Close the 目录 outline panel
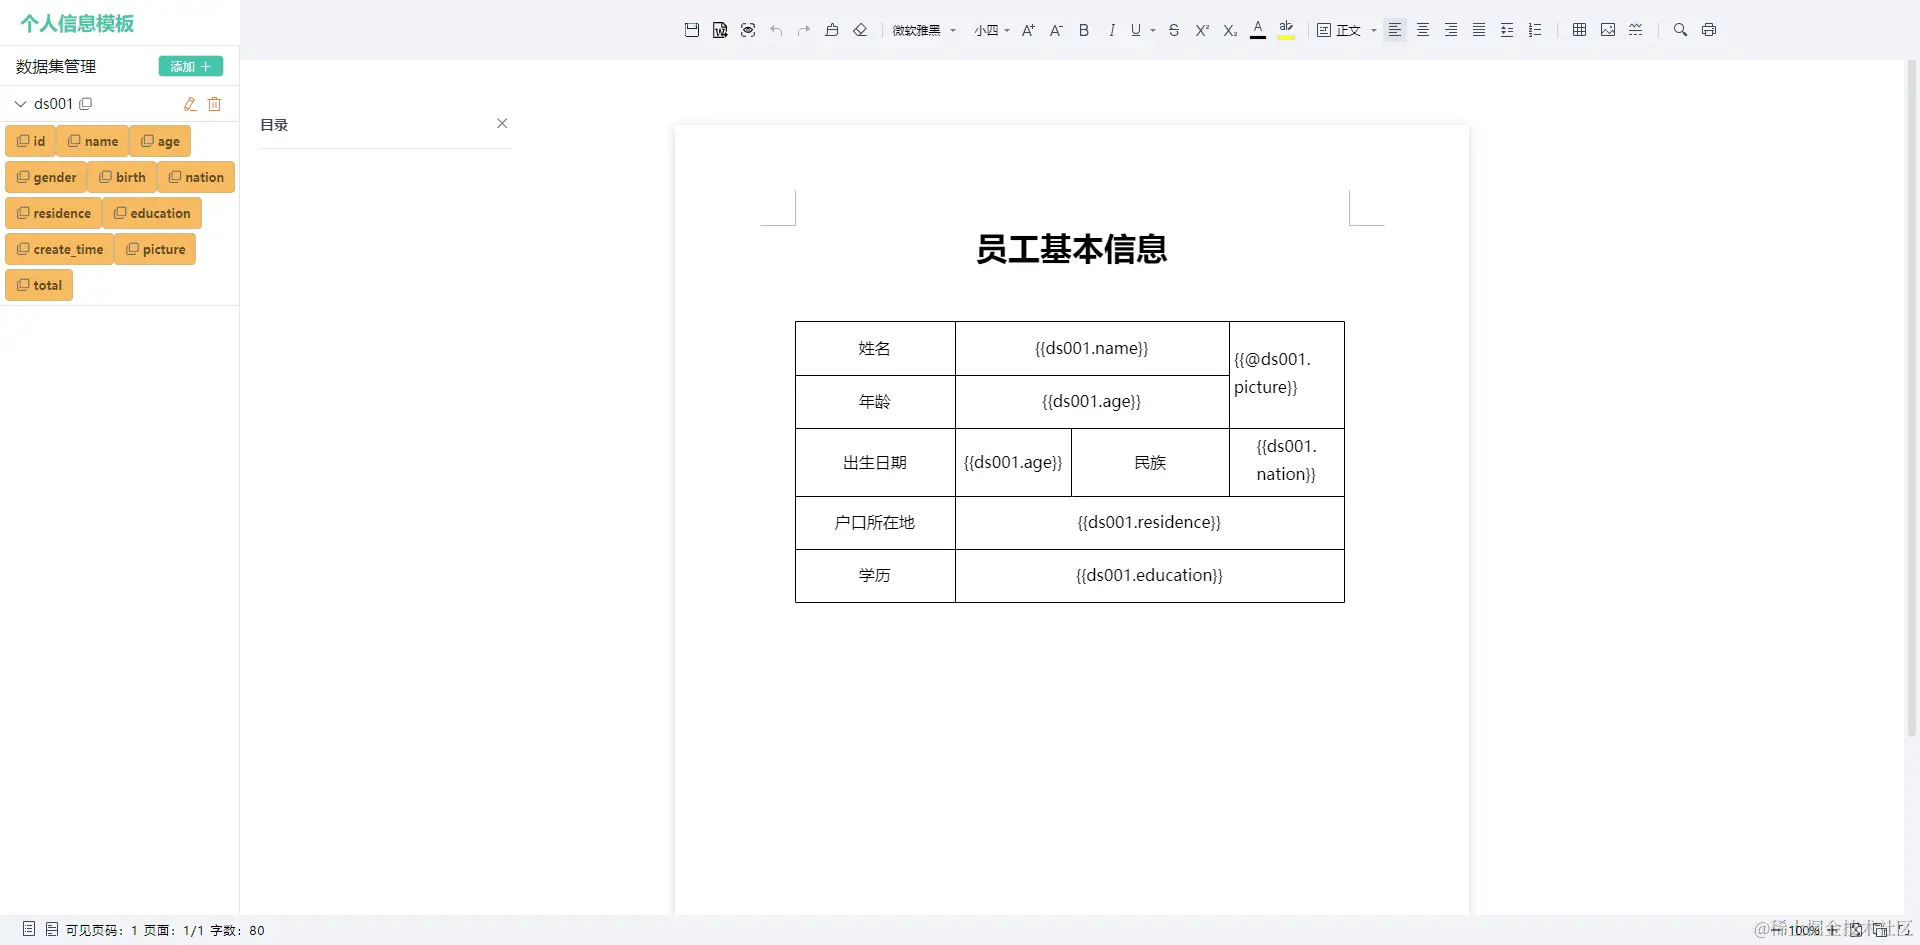1920x945 pixels. 502,123
